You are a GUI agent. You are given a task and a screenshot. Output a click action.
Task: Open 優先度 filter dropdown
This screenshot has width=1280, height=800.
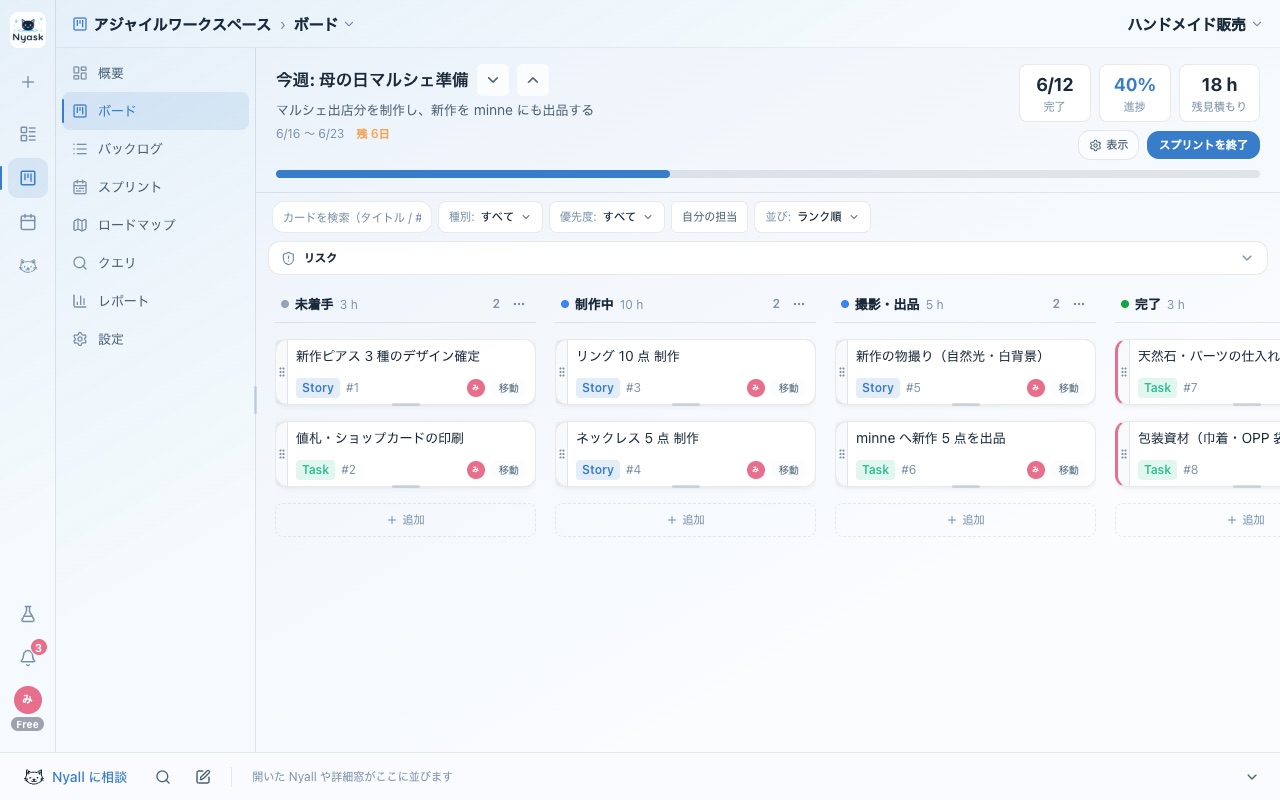click(607, 217)
